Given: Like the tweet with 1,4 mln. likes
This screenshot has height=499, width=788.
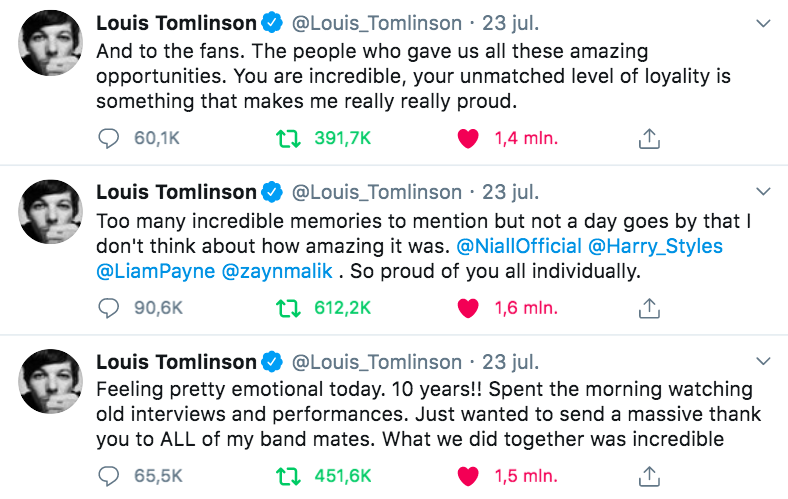Looking at the screenshot, I should coord(467,139).
